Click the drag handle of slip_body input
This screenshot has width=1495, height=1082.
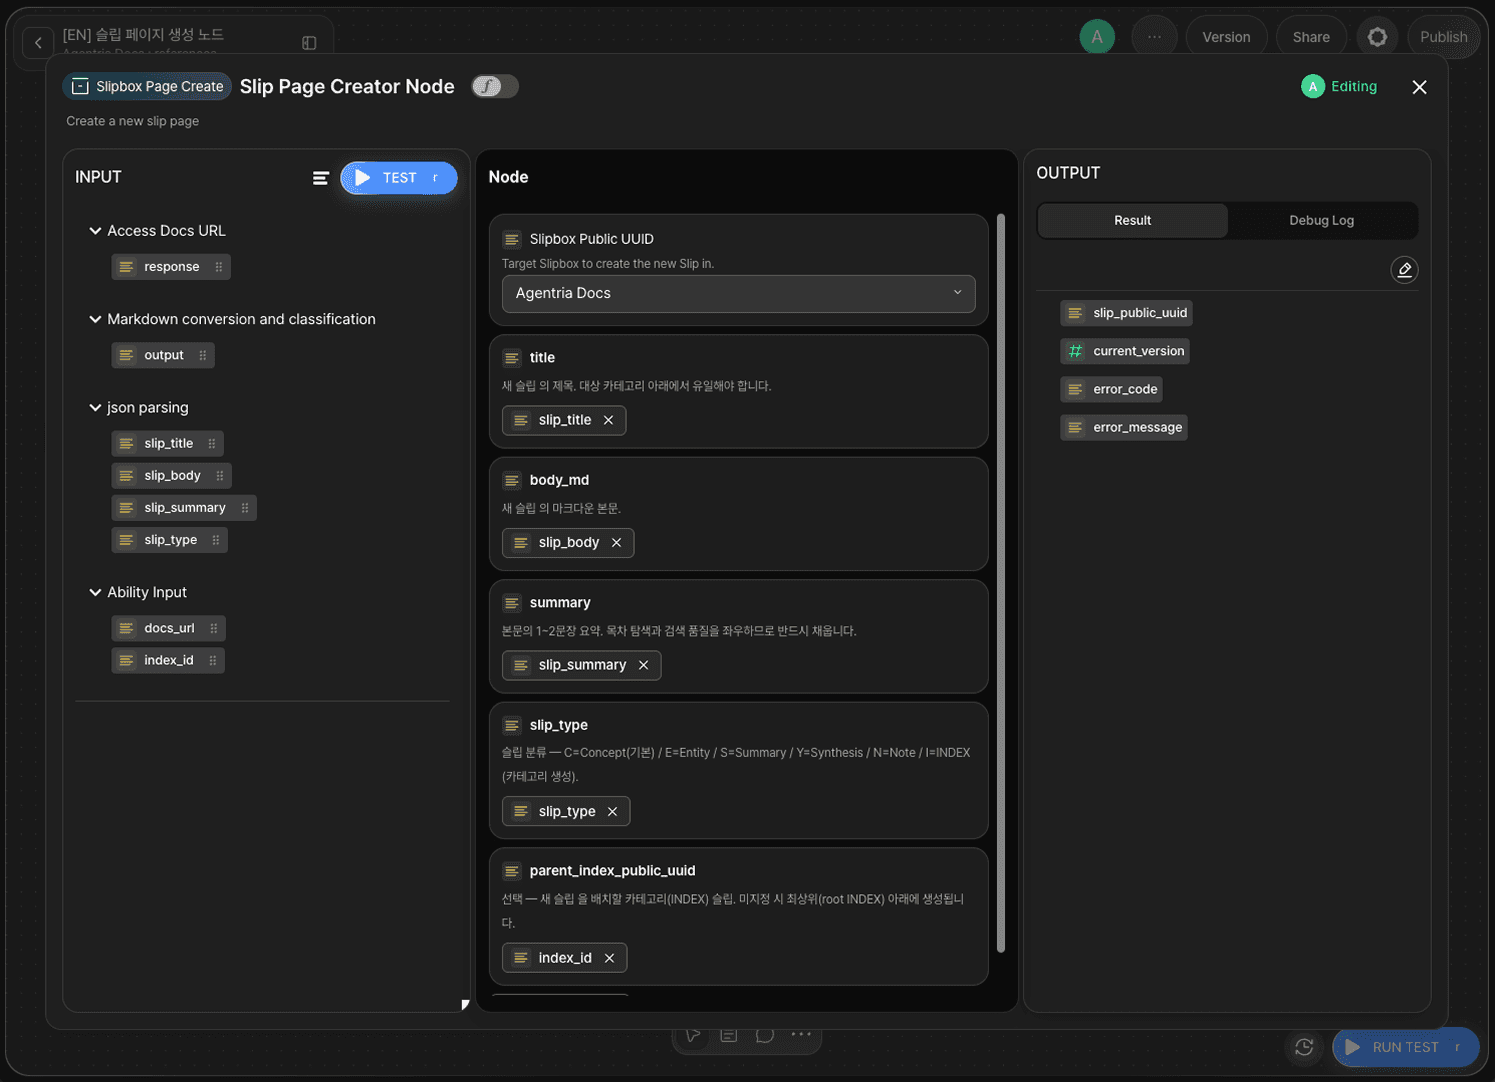pyautogui.click(x=220, y=475)
